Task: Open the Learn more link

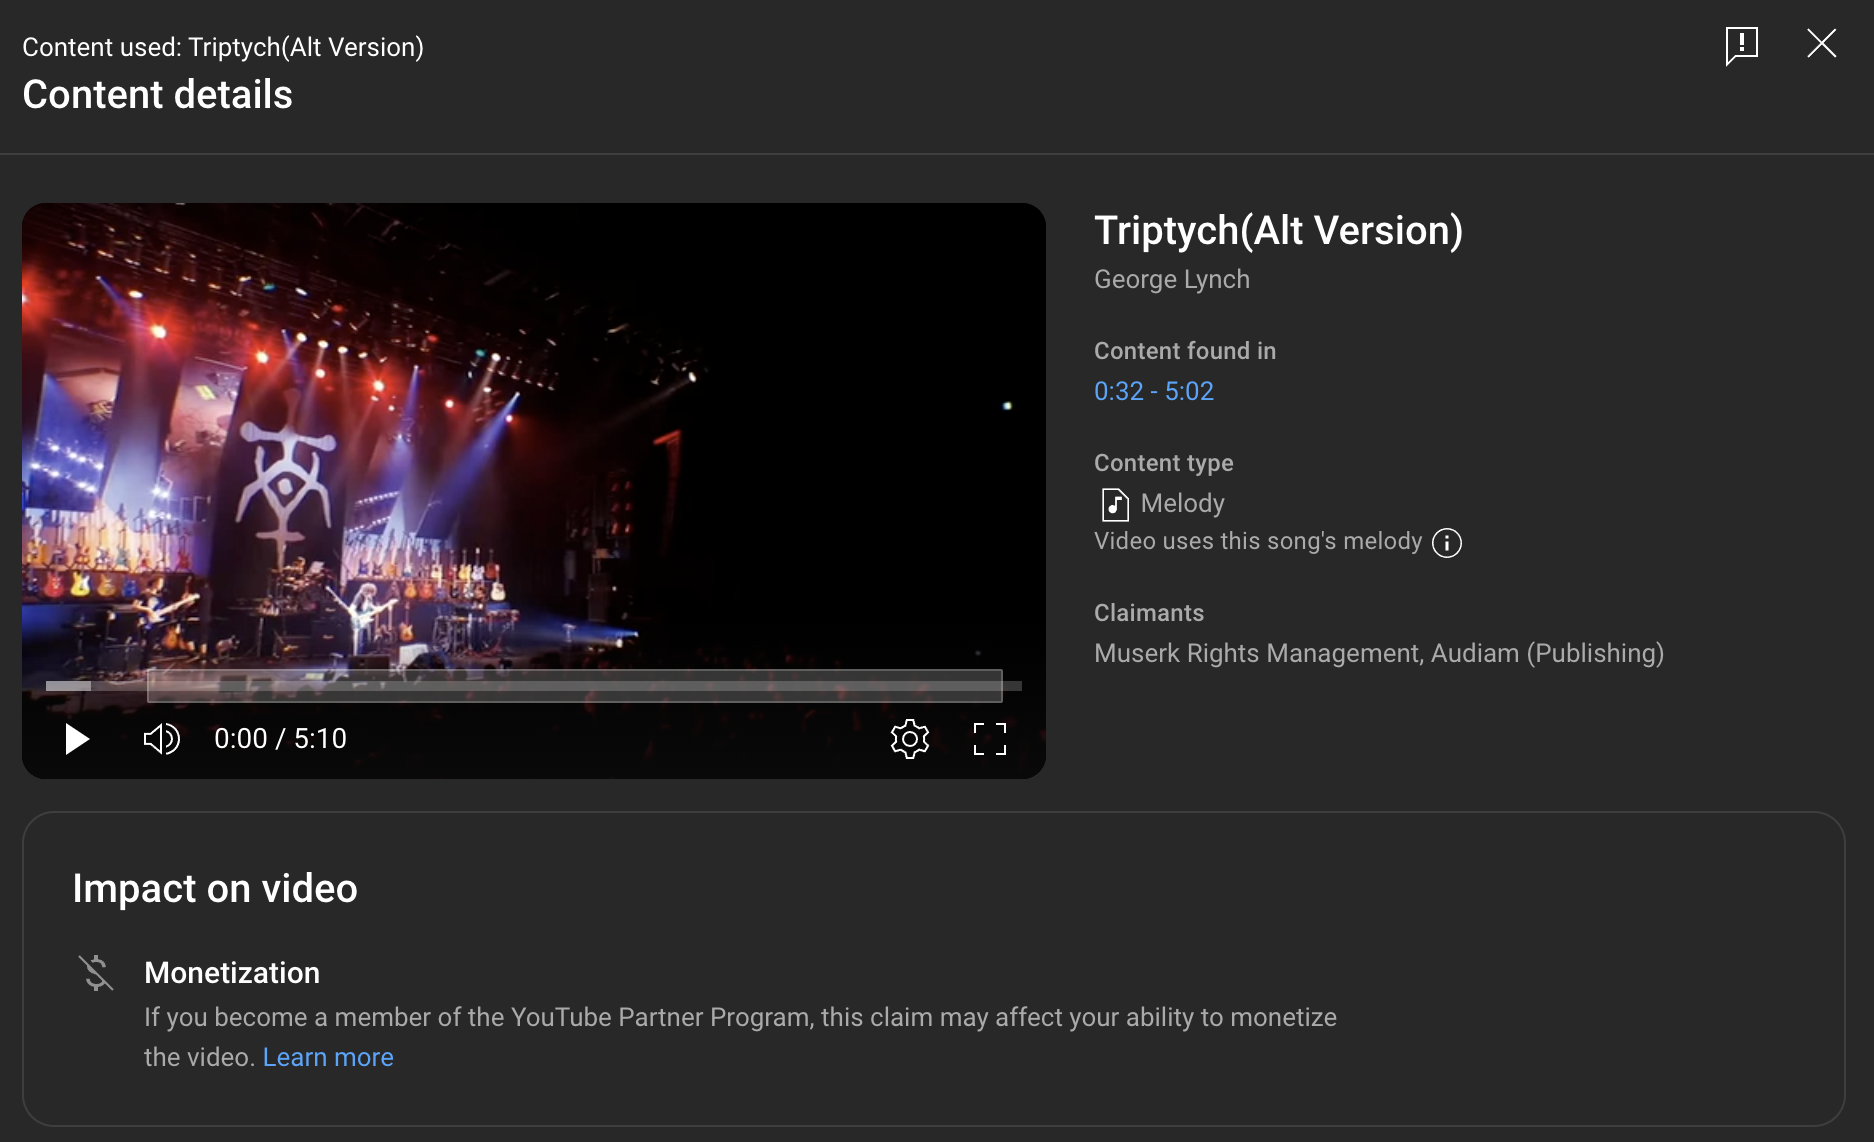Action: 327,1057
